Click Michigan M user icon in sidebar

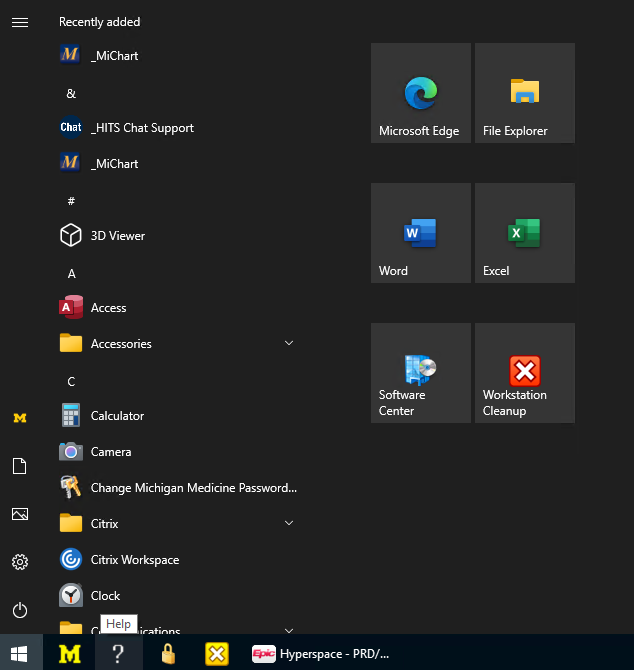tap(20, 417)
